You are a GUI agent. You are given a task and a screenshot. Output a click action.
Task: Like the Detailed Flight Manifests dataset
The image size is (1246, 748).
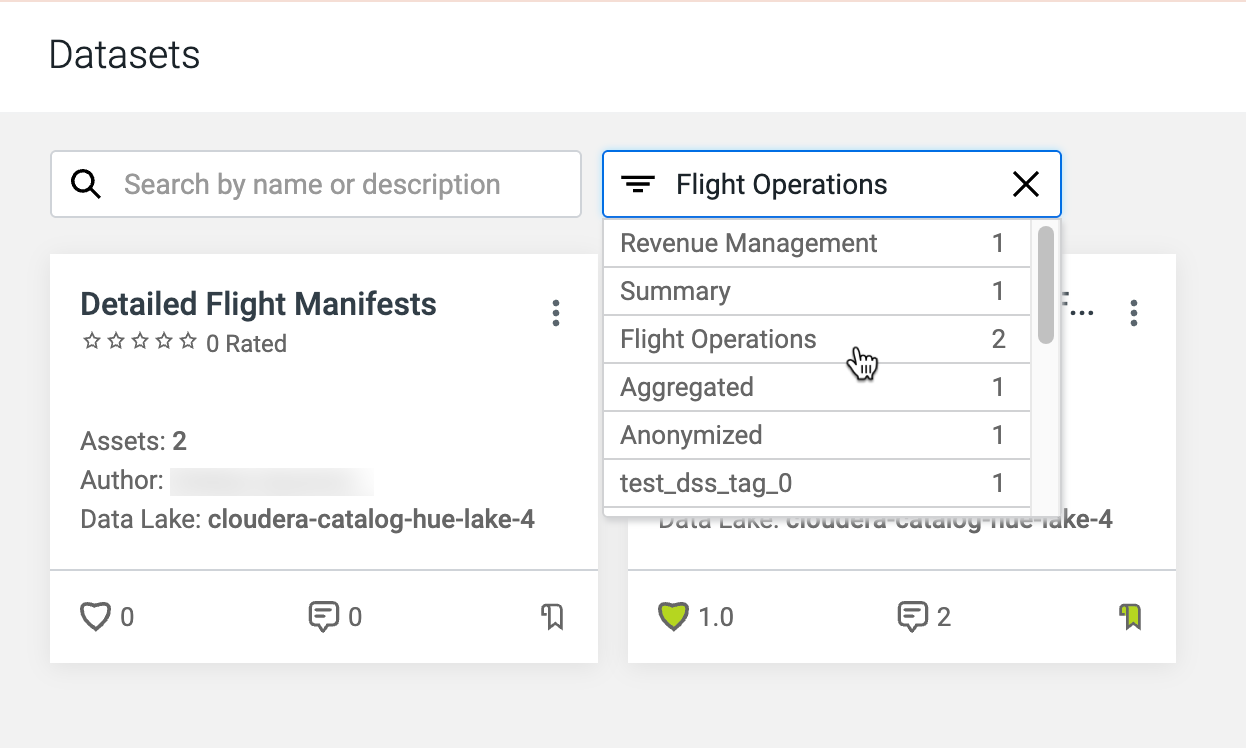pos(95,617)
